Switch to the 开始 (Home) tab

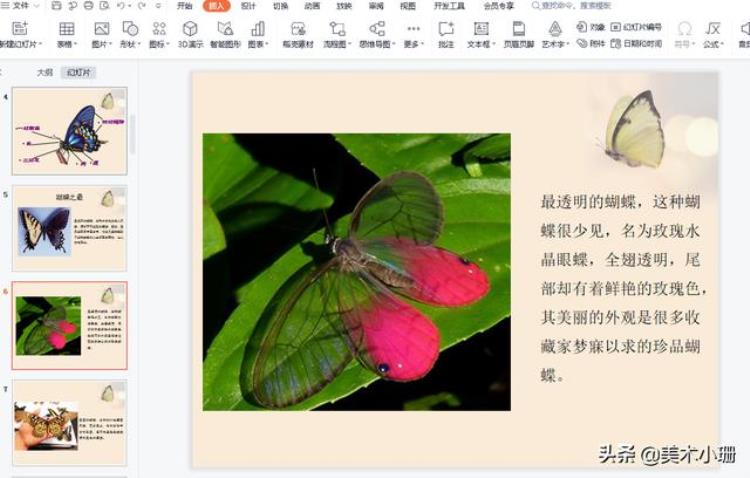pos(185,6)
